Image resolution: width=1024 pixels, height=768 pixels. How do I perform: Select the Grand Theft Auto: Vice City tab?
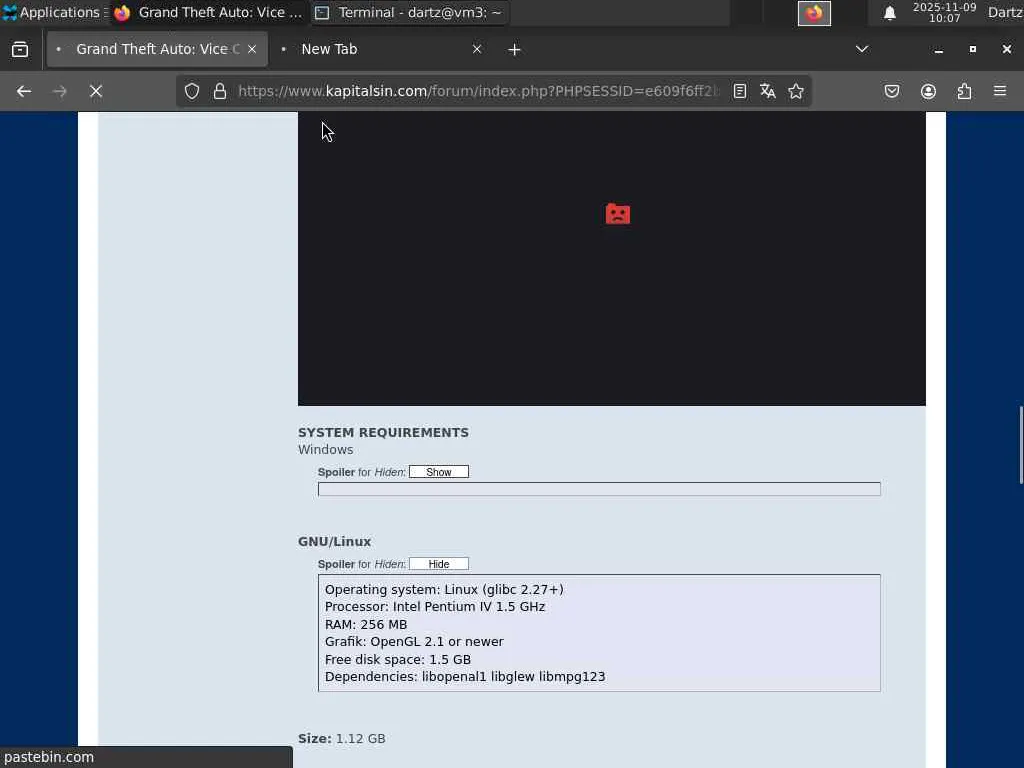tap(157, 50)
